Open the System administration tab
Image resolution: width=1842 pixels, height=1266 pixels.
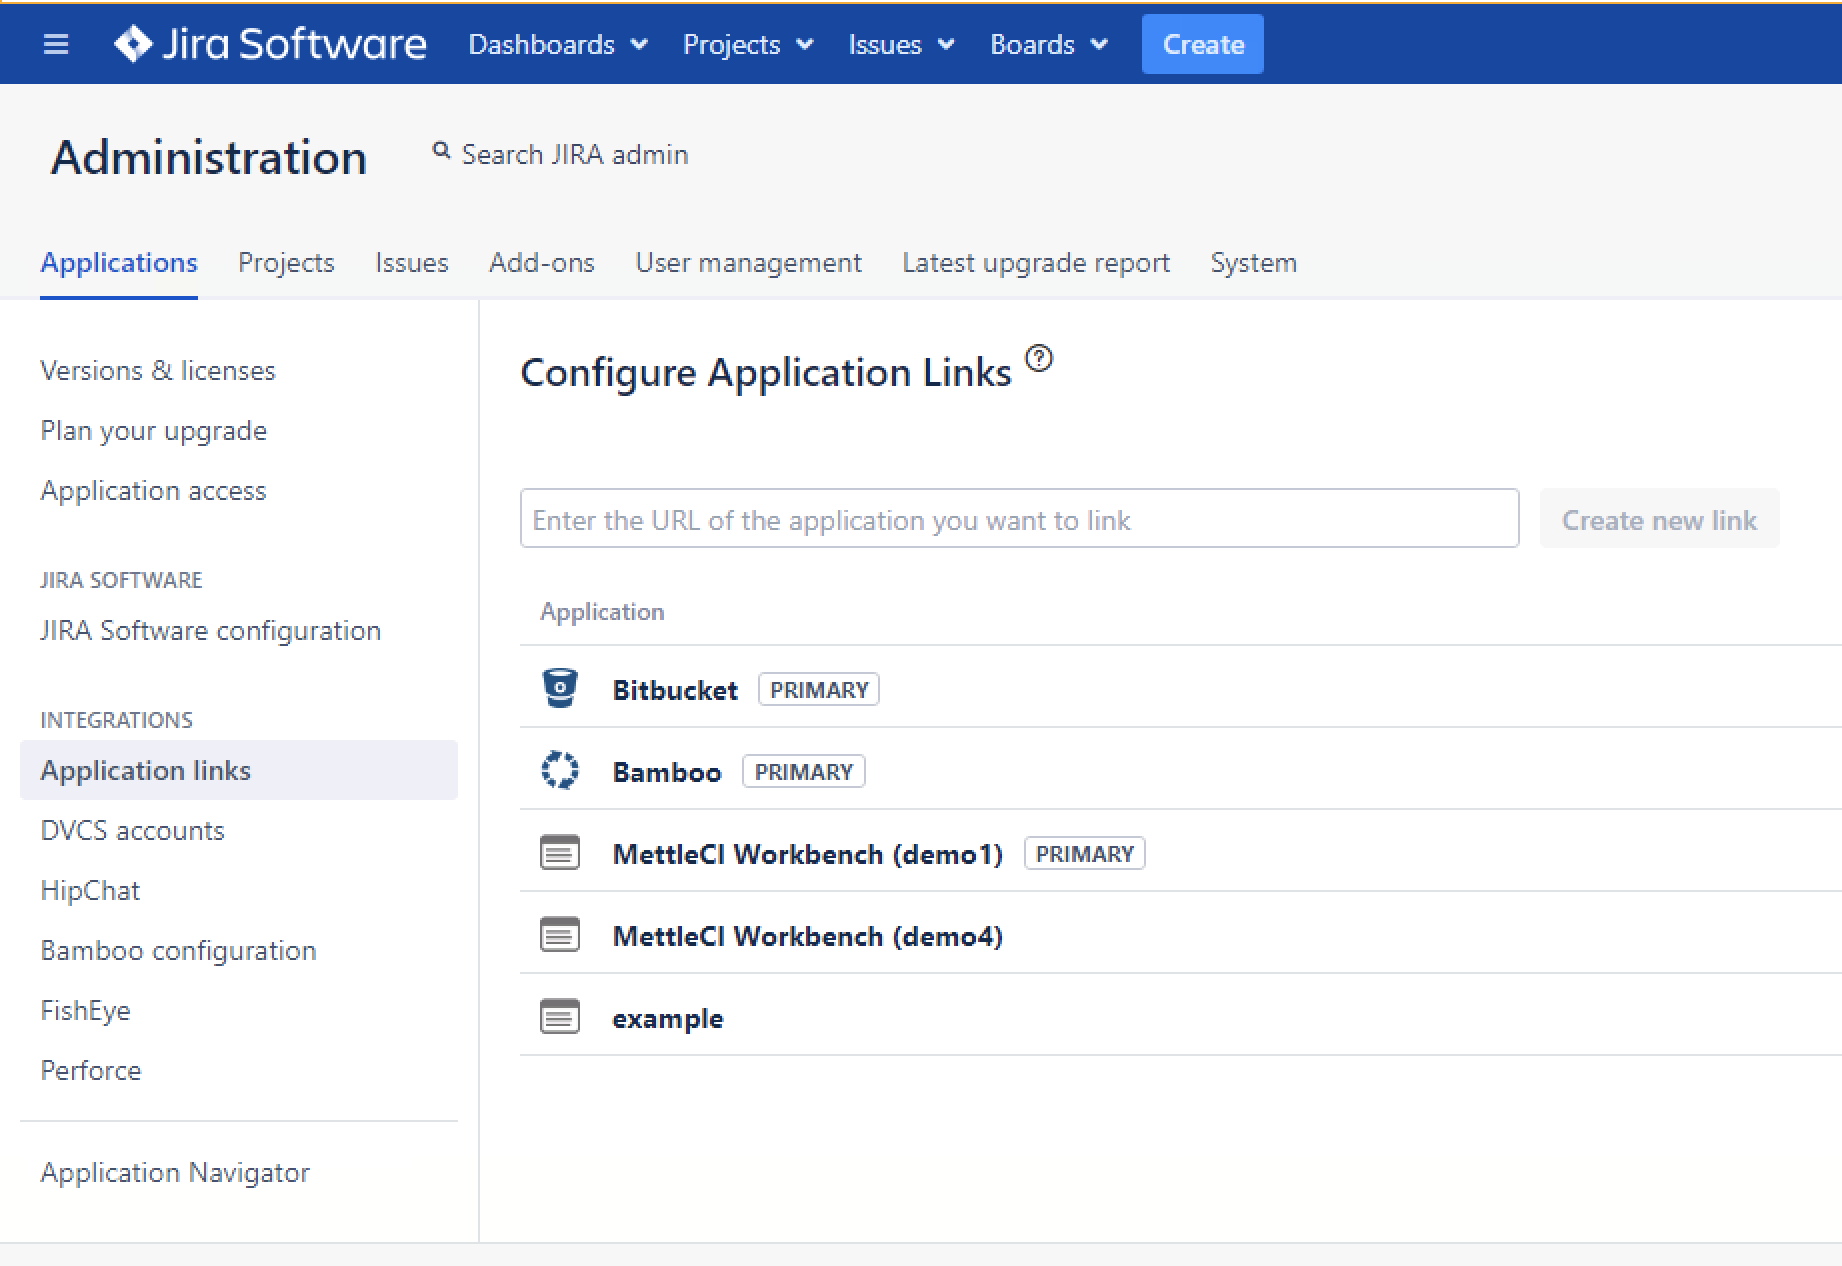1253,263
